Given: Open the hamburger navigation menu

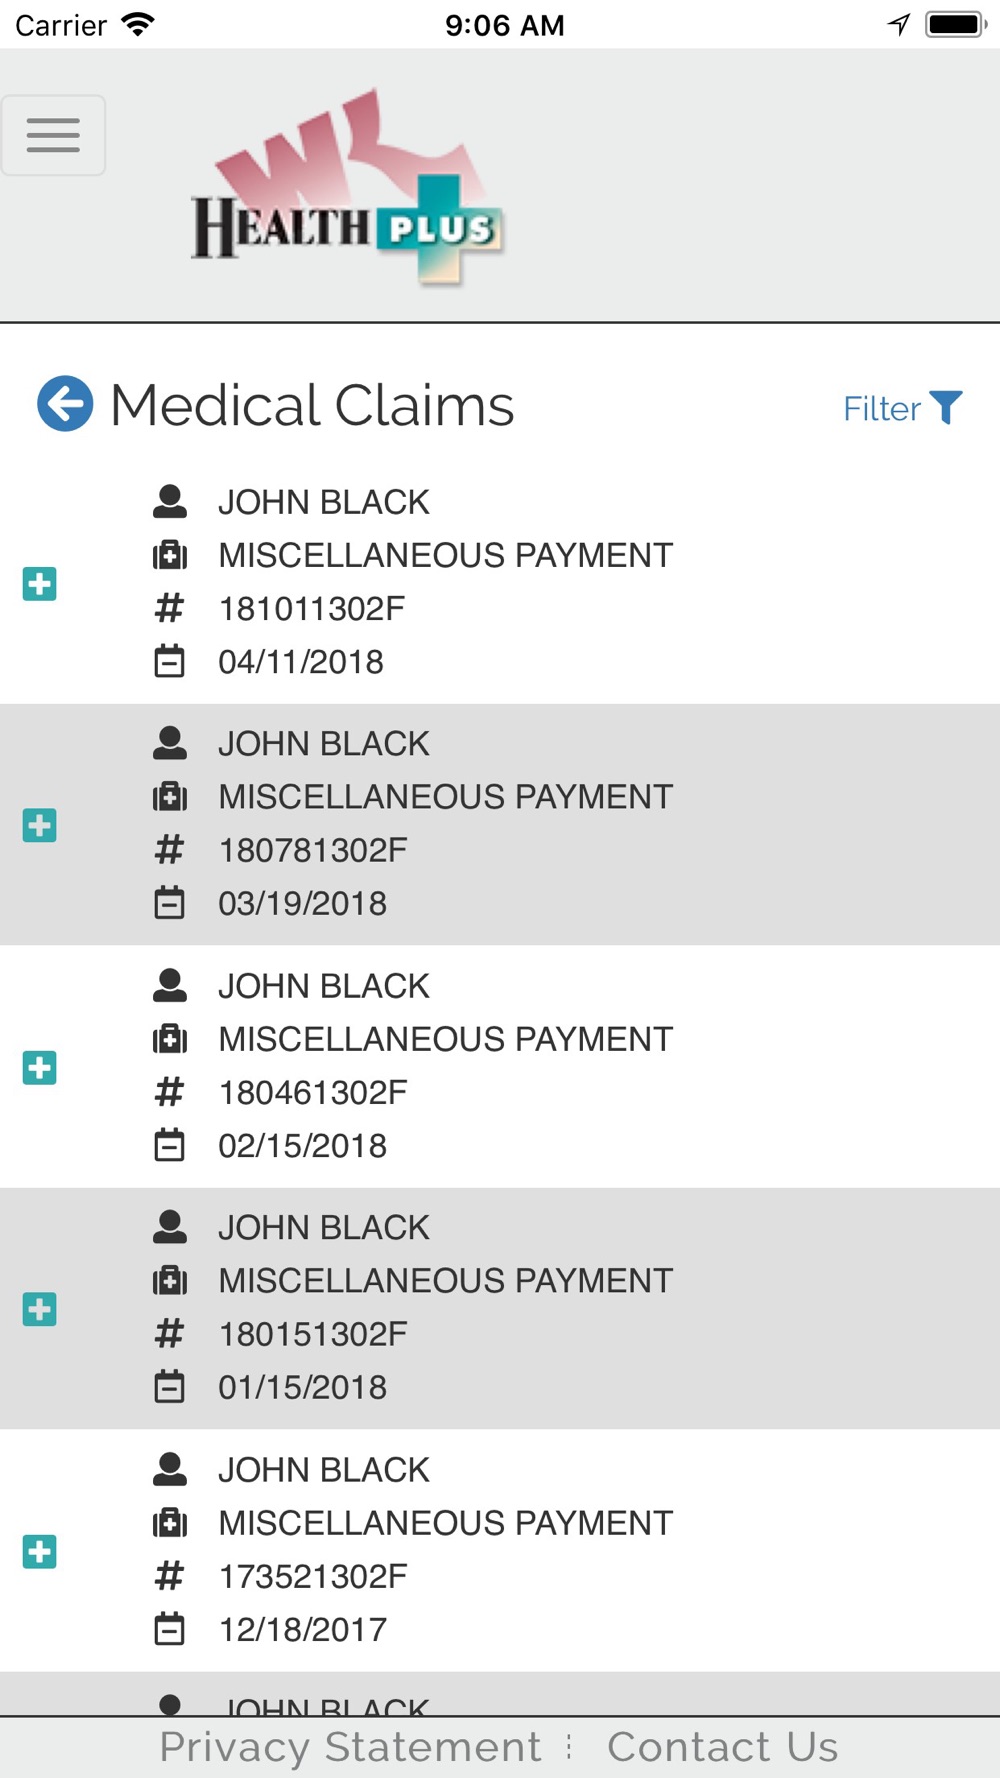Looking at the screenshot, I should (53, 135).
